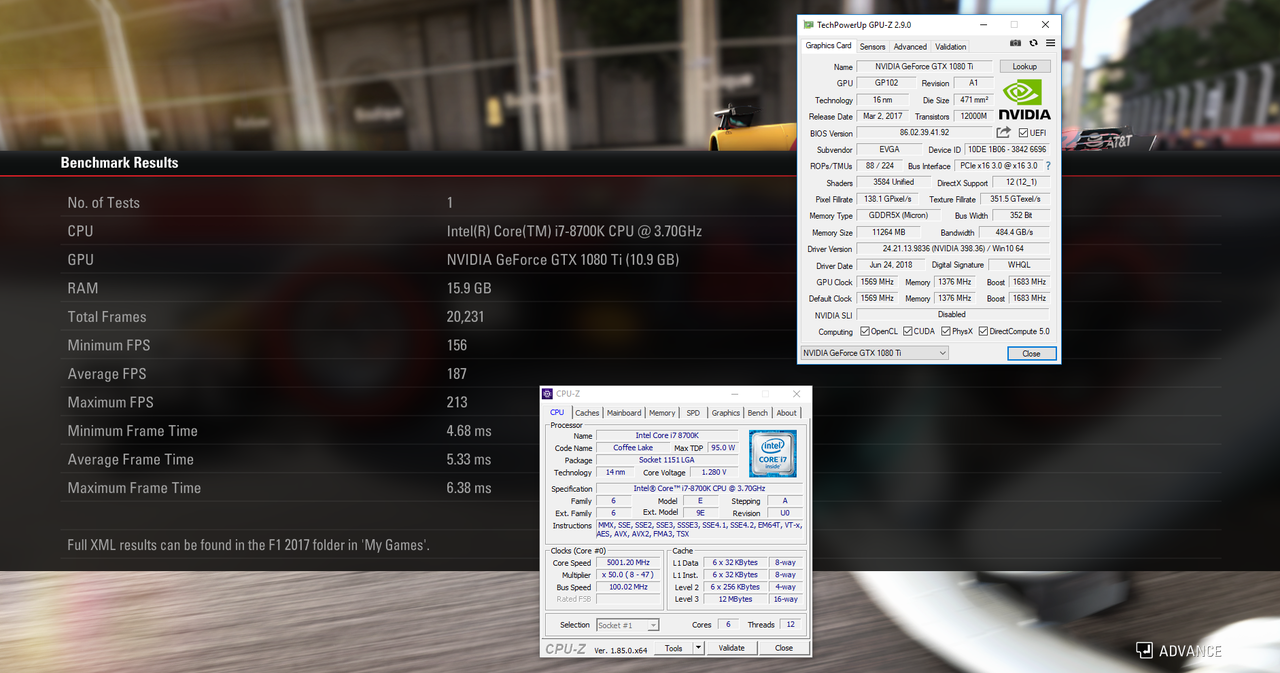Click the GPU Name field in GPU-Z

pyautogui.click(x=925, y=67)
